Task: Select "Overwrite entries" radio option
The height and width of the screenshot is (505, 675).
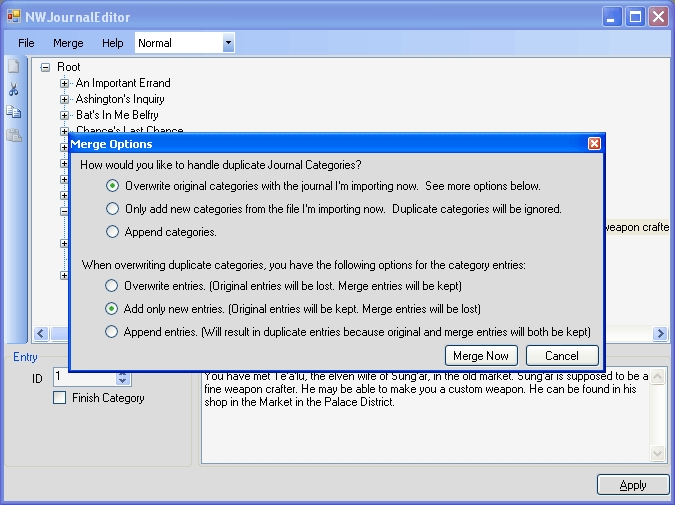Action: coord(113,286)
